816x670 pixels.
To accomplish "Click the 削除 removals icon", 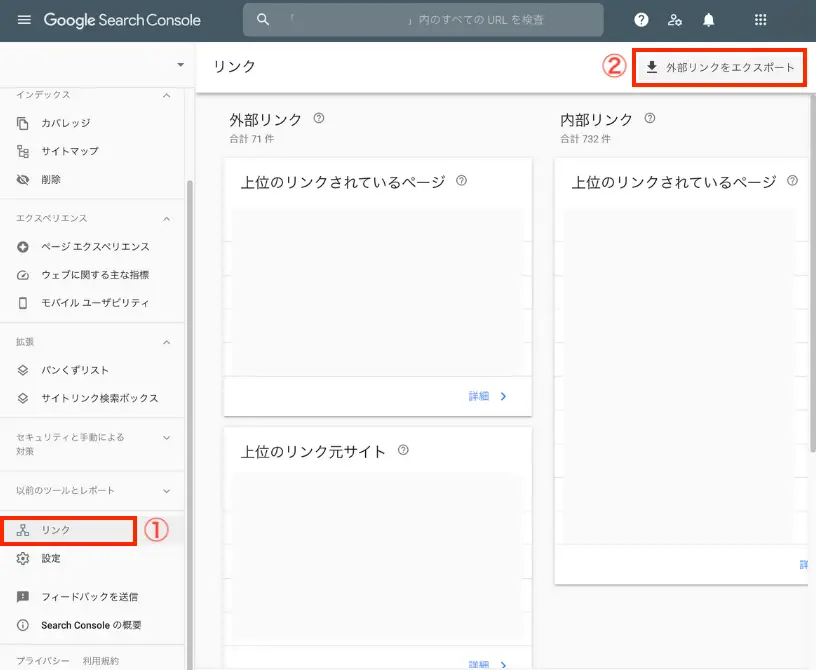I will (23, 178).
